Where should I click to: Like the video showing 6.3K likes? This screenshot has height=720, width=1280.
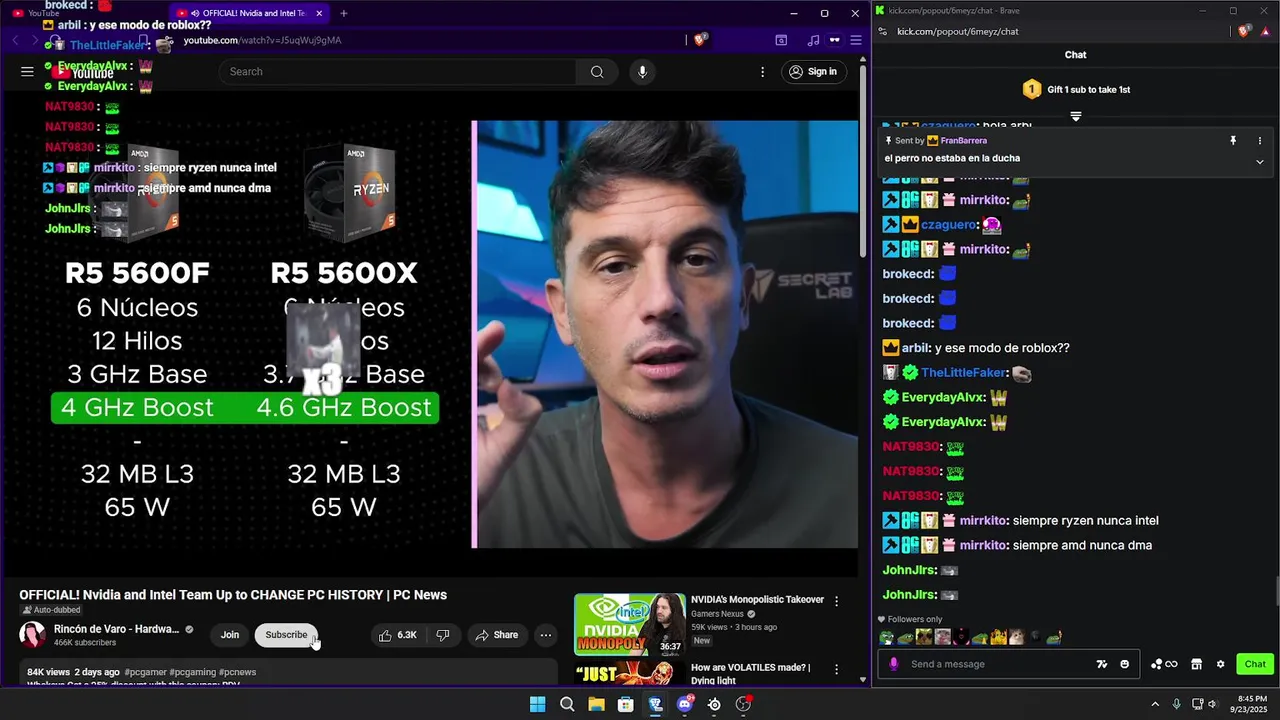pyautogui.click(x=397, y=635)
